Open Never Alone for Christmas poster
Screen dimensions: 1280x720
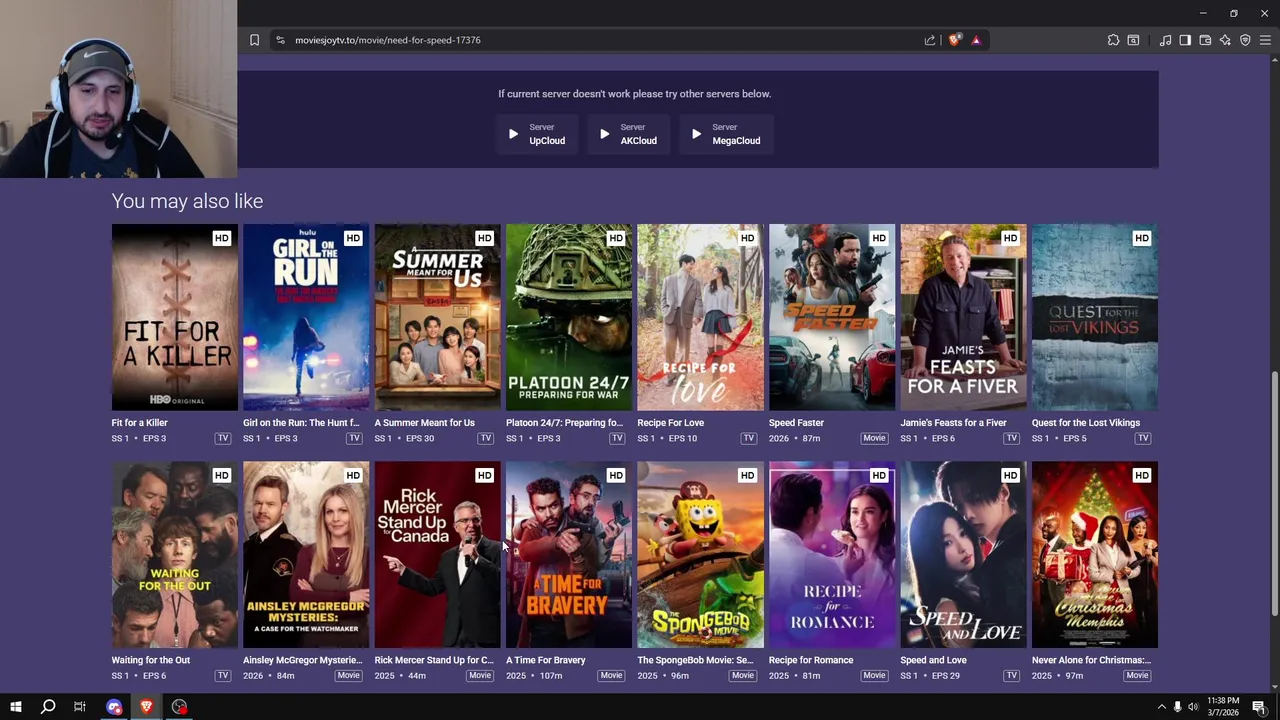pos(1095,555)
